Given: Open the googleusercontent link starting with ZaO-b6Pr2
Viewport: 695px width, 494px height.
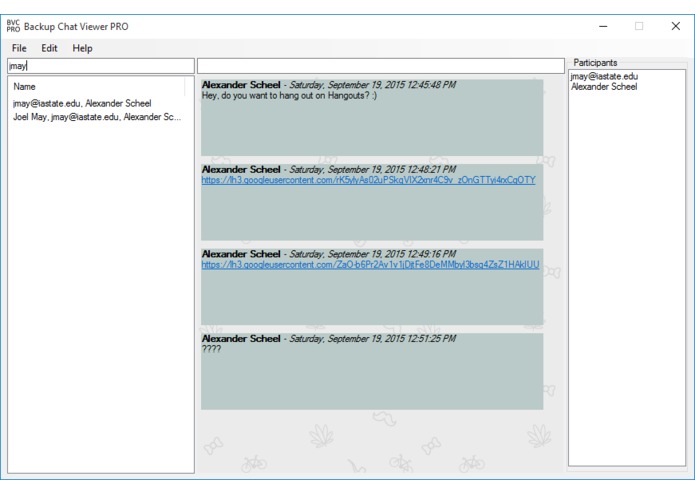Looking at the screenshot, I should tap(371, 265).
